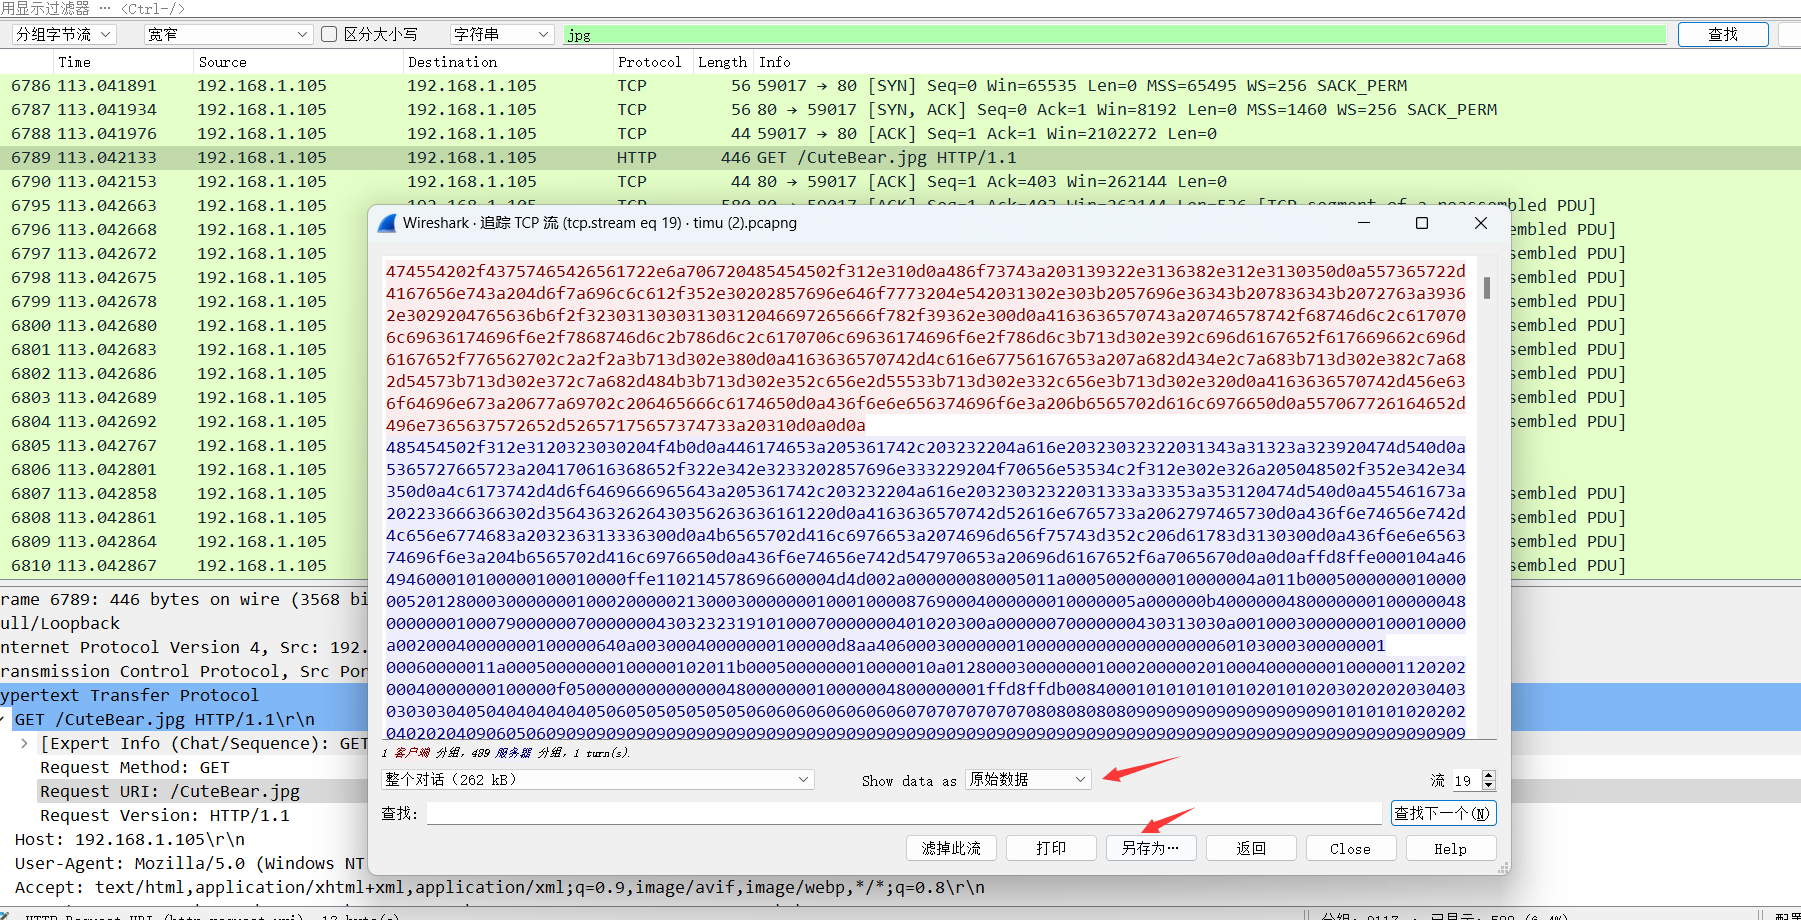Click the 流 stream number field showing 19
The width and height of the screenshot is (1801, 920).
click(x=1466, y=780)
